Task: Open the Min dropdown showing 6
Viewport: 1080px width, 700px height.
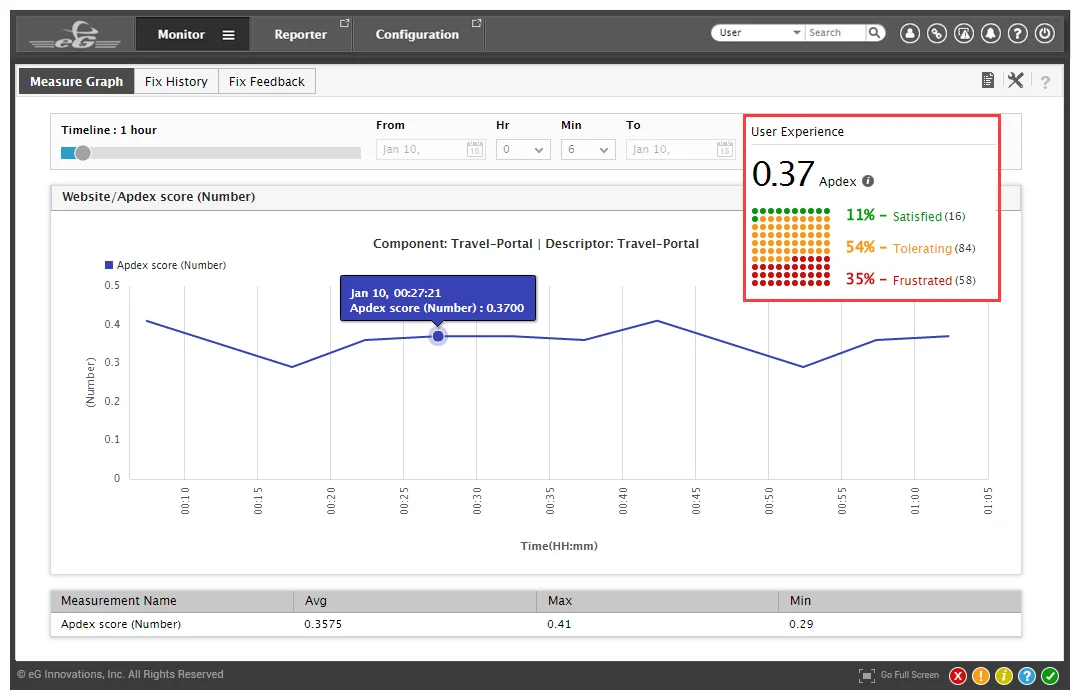Action: click(588, 150)
